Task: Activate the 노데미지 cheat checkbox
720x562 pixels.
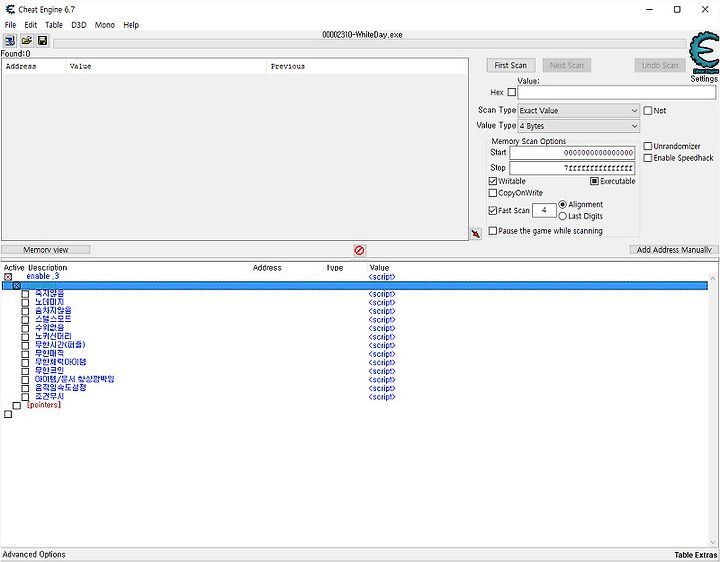Action: [25, 303]
